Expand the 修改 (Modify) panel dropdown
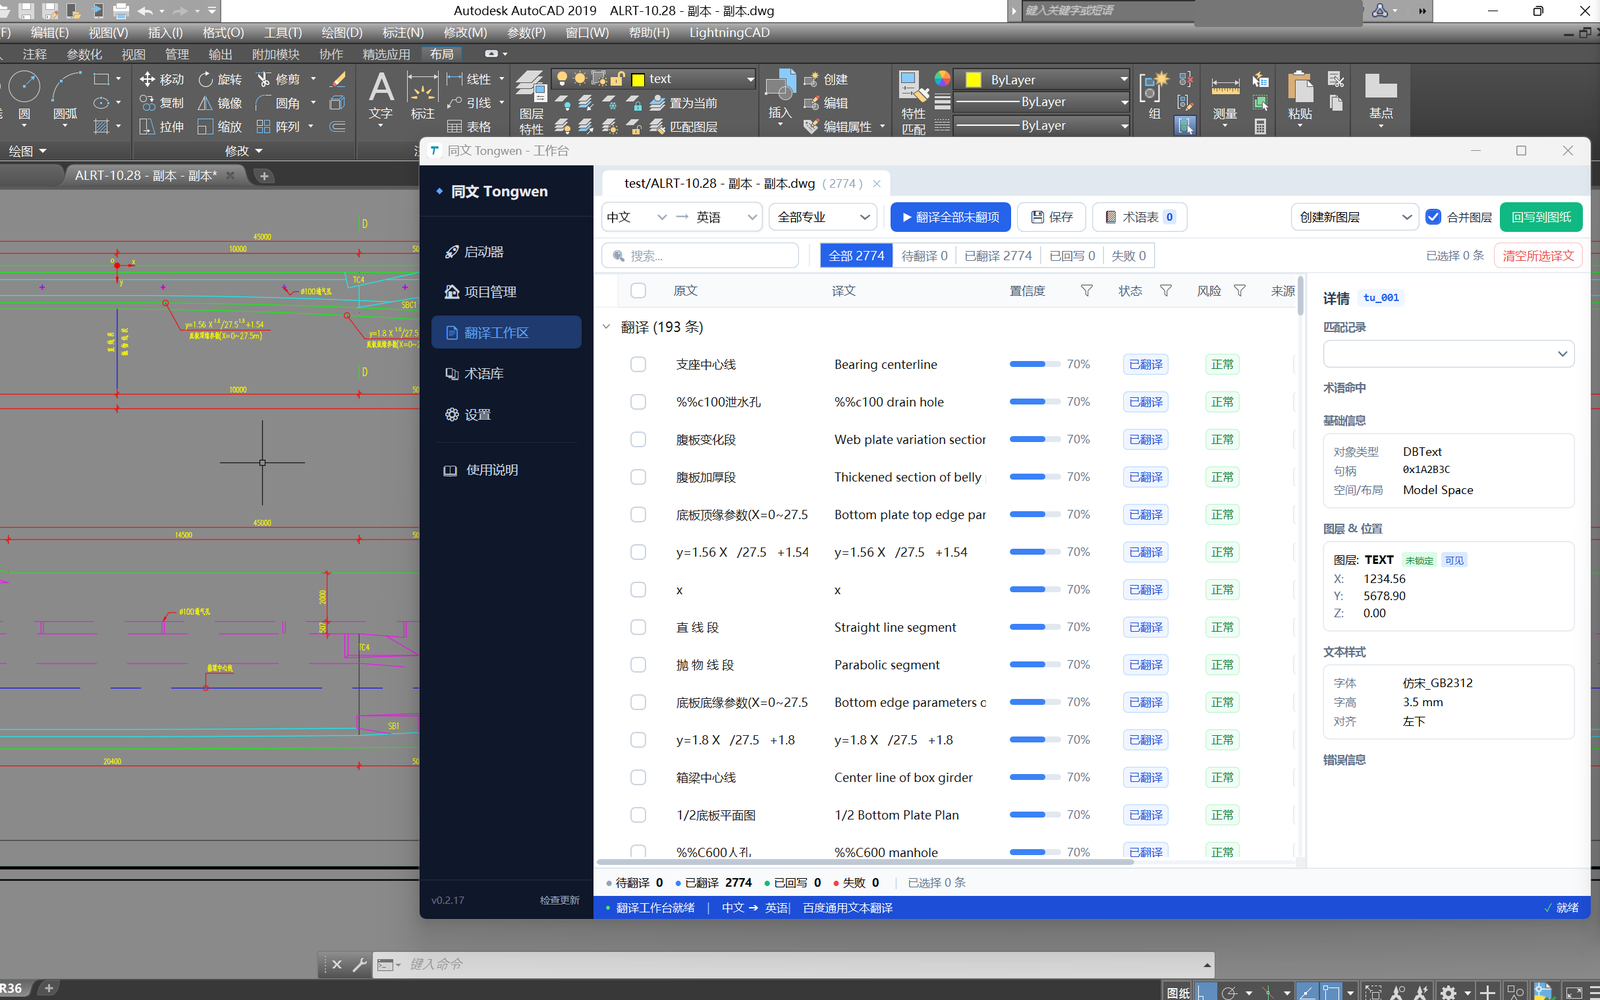Screen dimensions: 1600x1000 [x=244, y=151]
